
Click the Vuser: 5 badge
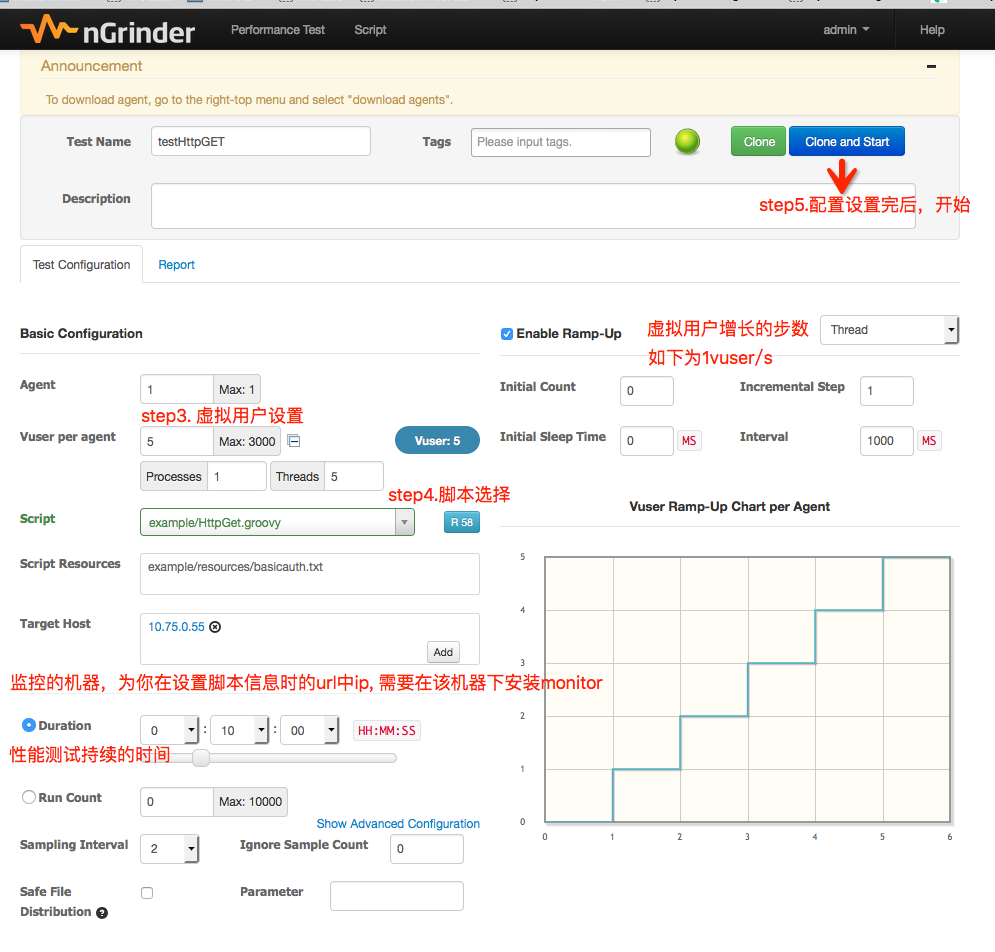(437, 440)
